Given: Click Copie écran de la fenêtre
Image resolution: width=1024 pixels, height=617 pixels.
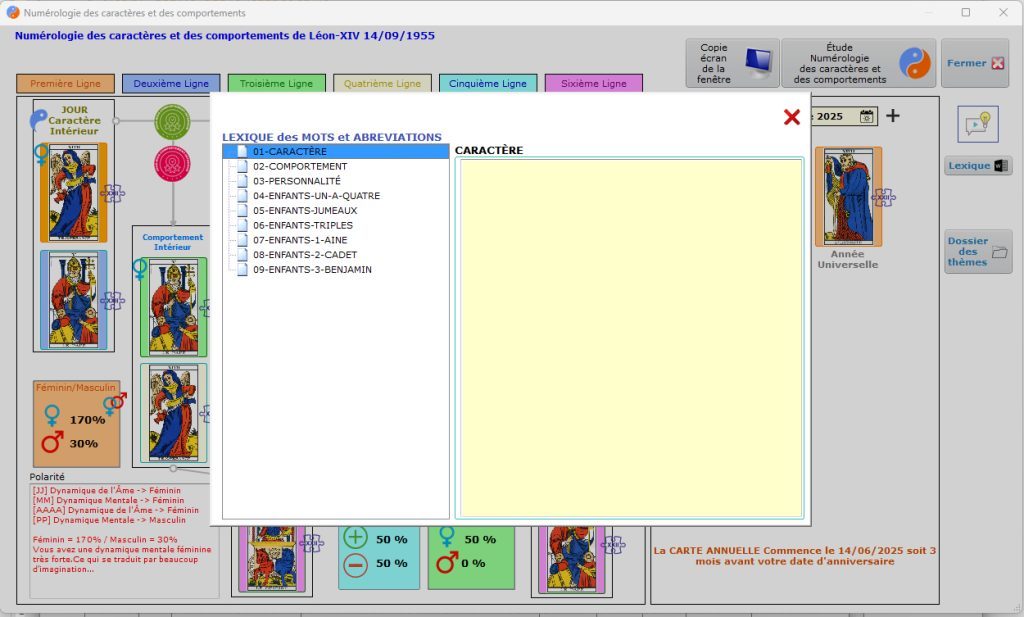Looking at the screenshot, I should click(731, 63).
